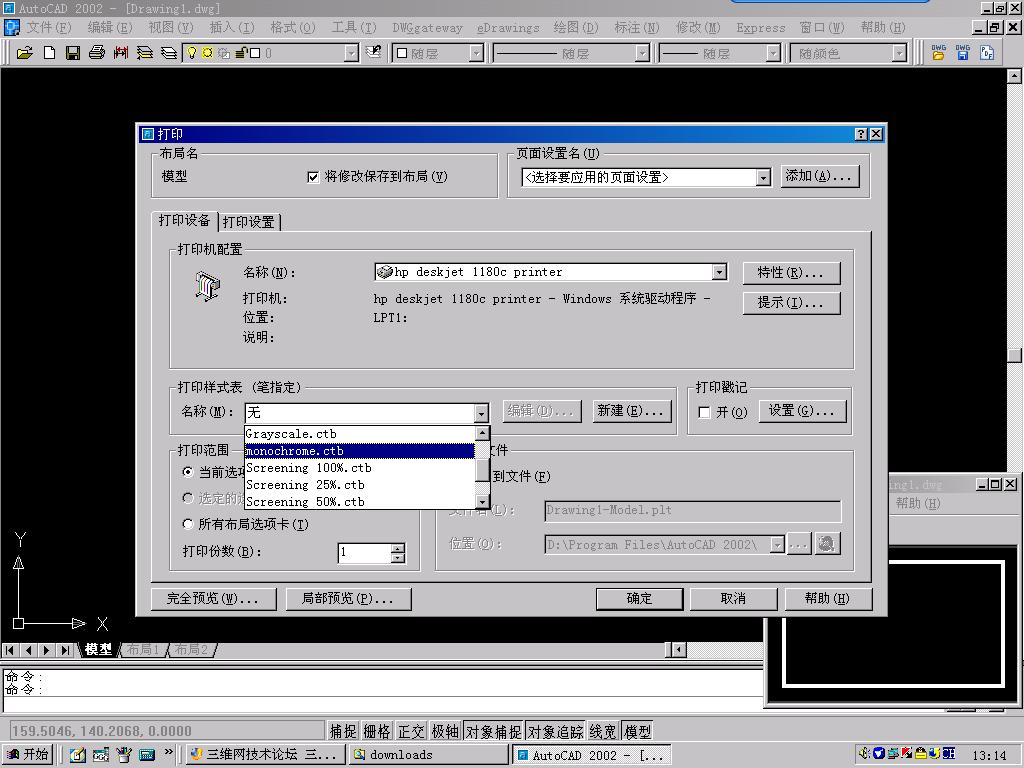The width and height of the screenshot is (1024, 768).
Task: Click the make object's layer current icon
Action: tap(374, 52)
